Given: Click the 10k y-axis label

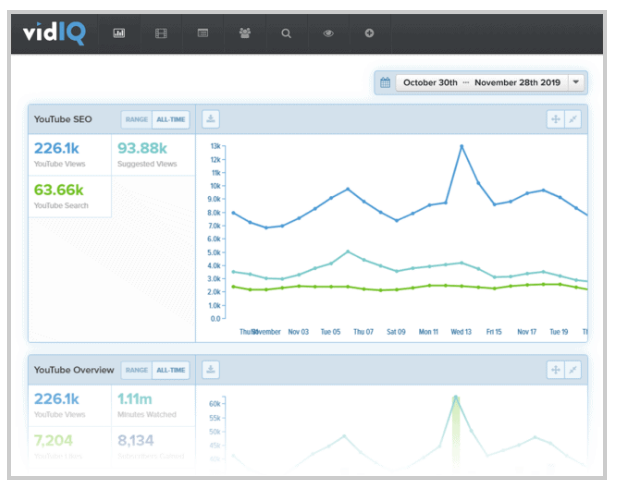Looking at the screenshot, I should point(216,186).
